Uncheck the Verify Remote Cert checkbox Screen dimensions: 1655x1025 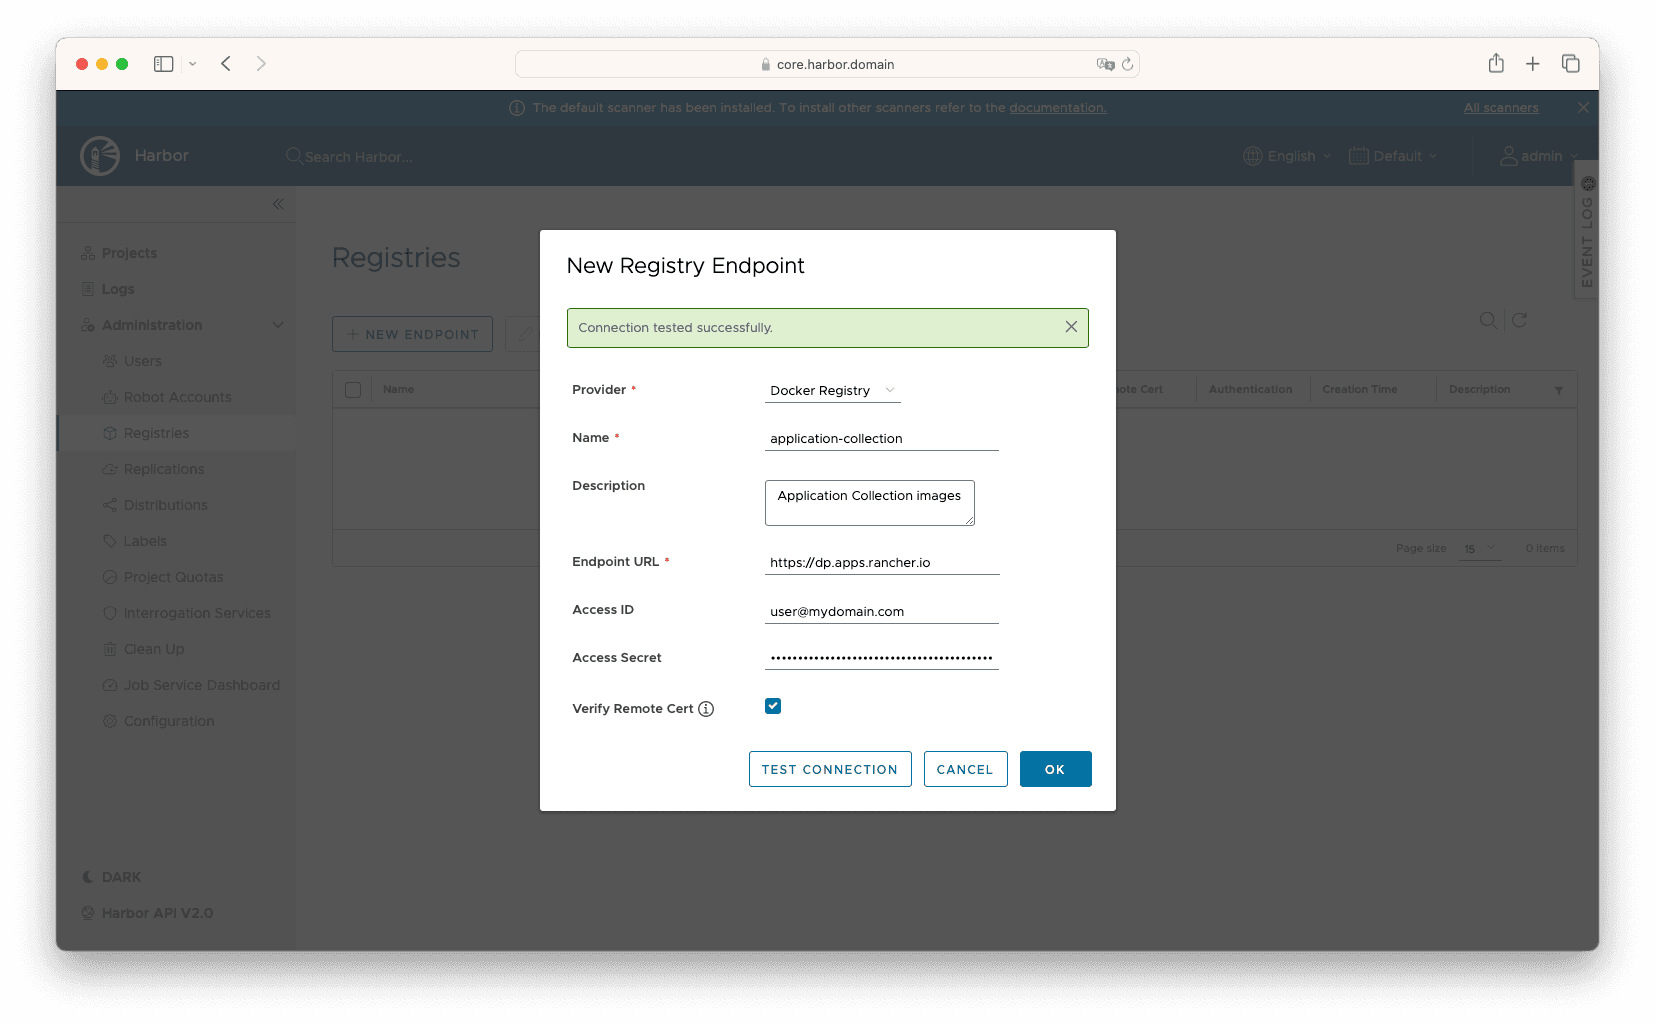pyautogui.click(x=772, y=705)
